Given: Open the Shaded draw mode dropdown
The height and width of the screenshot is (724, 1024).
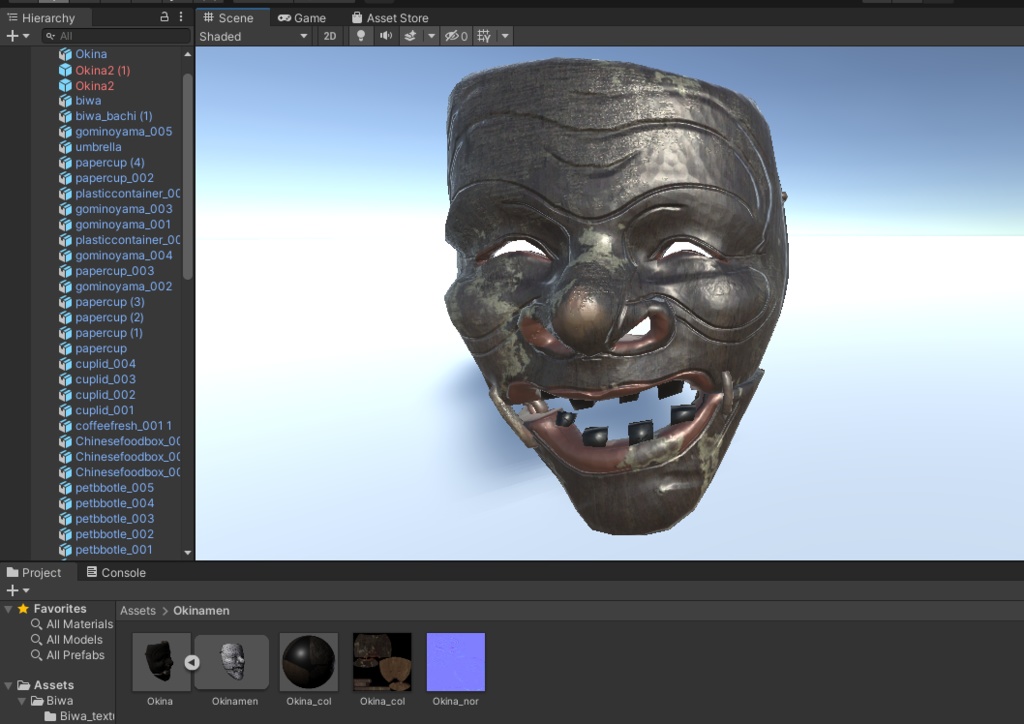Looking at the screenshot, I should (x=254, y=36).
